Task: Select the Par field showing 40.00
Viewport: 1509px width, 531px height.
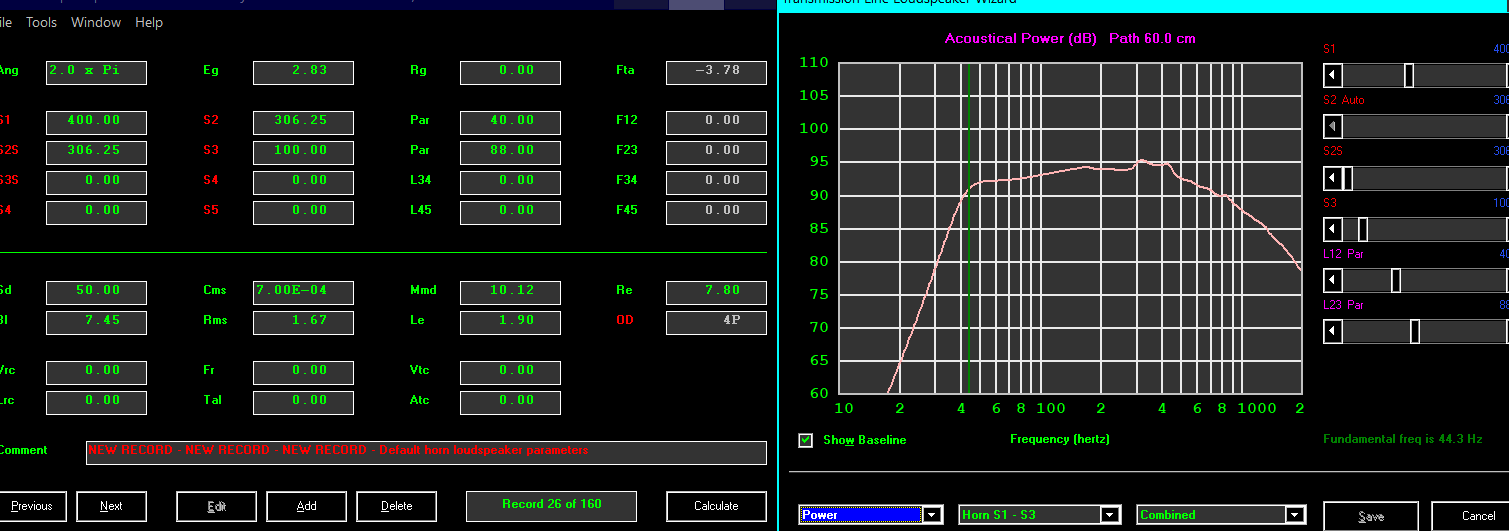Action: (510, 122)
